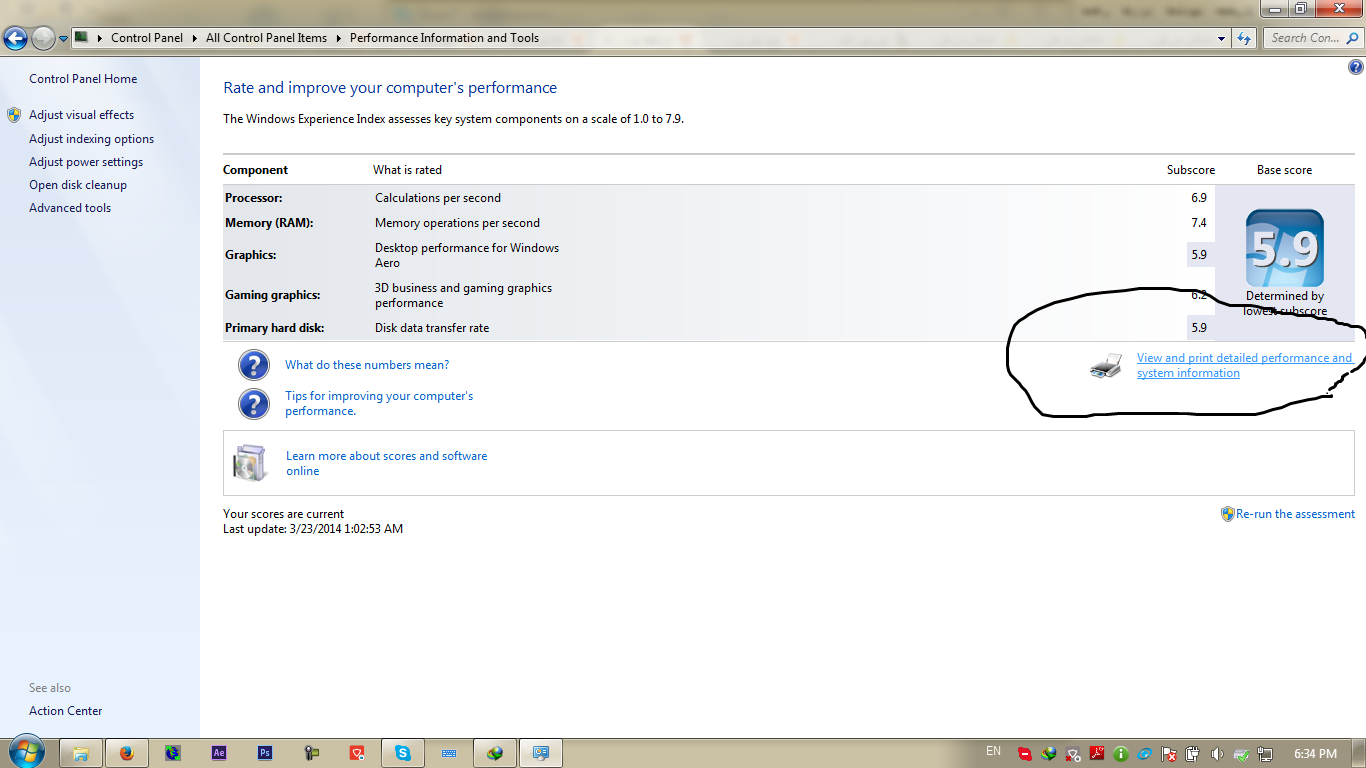
Task: Click the green info tray icon
Action: point(1121,754)
